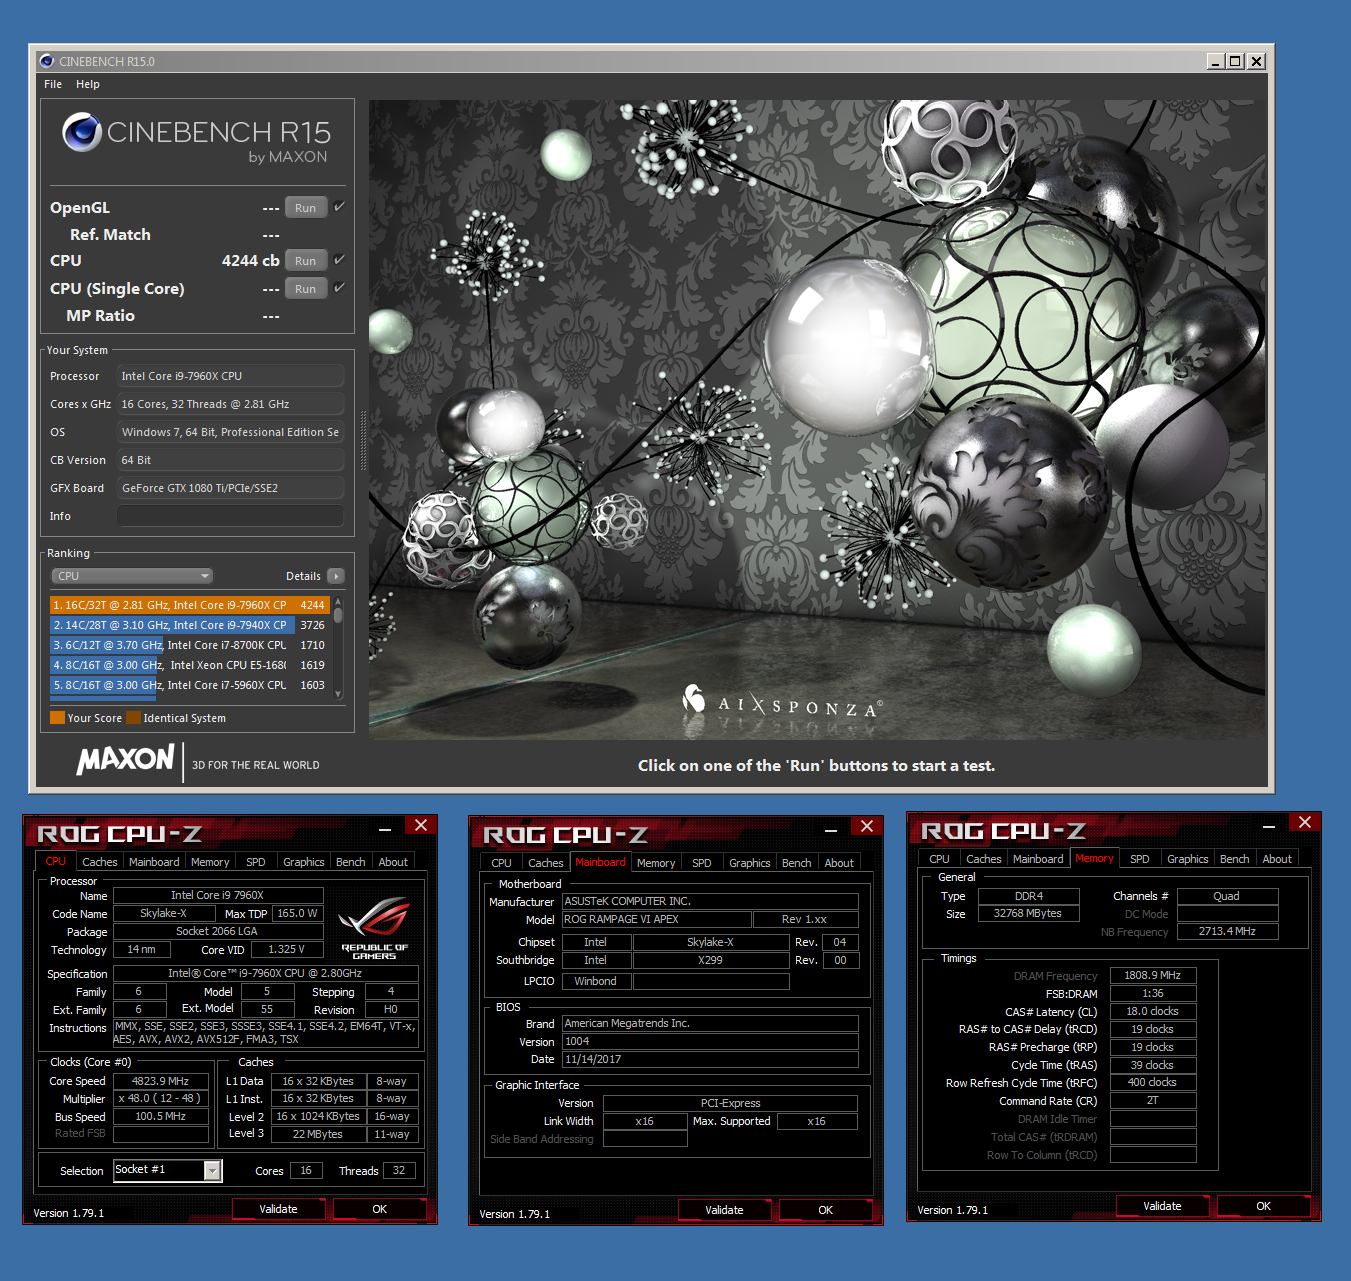Open Caches tab in left CPU-Z window
Image resolution: width=1351 pixels, height=1281 pixels.
(100, 862)
